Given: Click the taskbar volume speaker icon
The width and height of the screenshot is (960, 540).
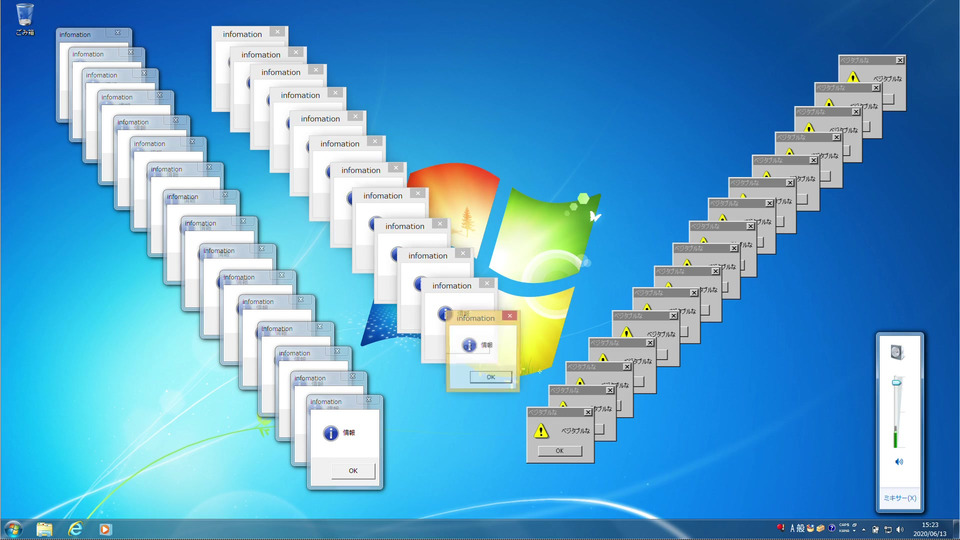Looking at the screenshot, I should [x=900, y=529].
